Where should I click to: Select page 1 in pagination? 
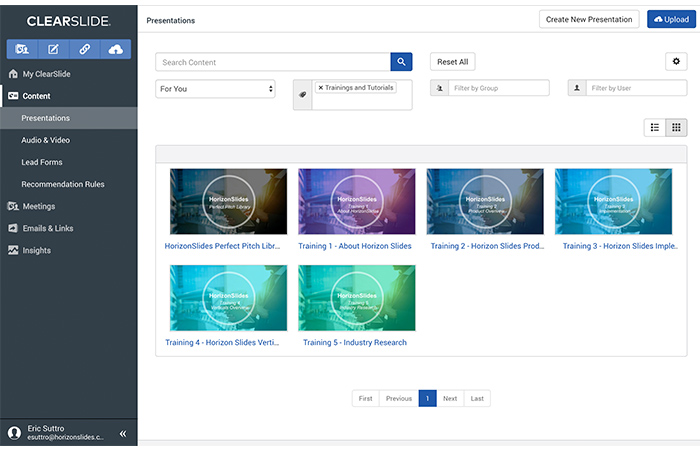pos(428,399)
